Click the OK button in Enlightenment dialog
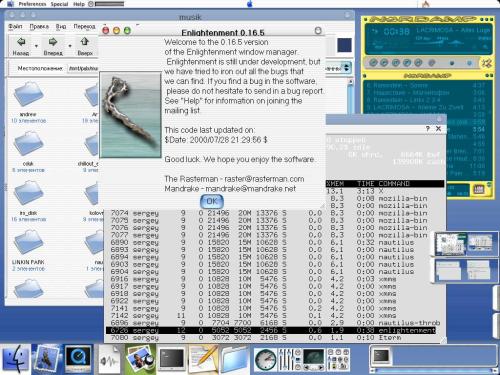This screenshot has height=375, width=500. [212, 201]
